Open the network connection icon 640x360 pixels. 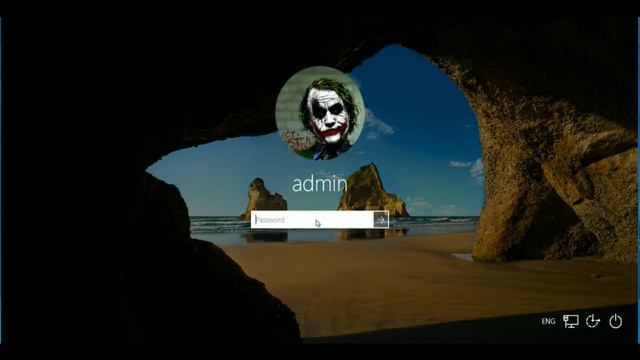[571, 321]
